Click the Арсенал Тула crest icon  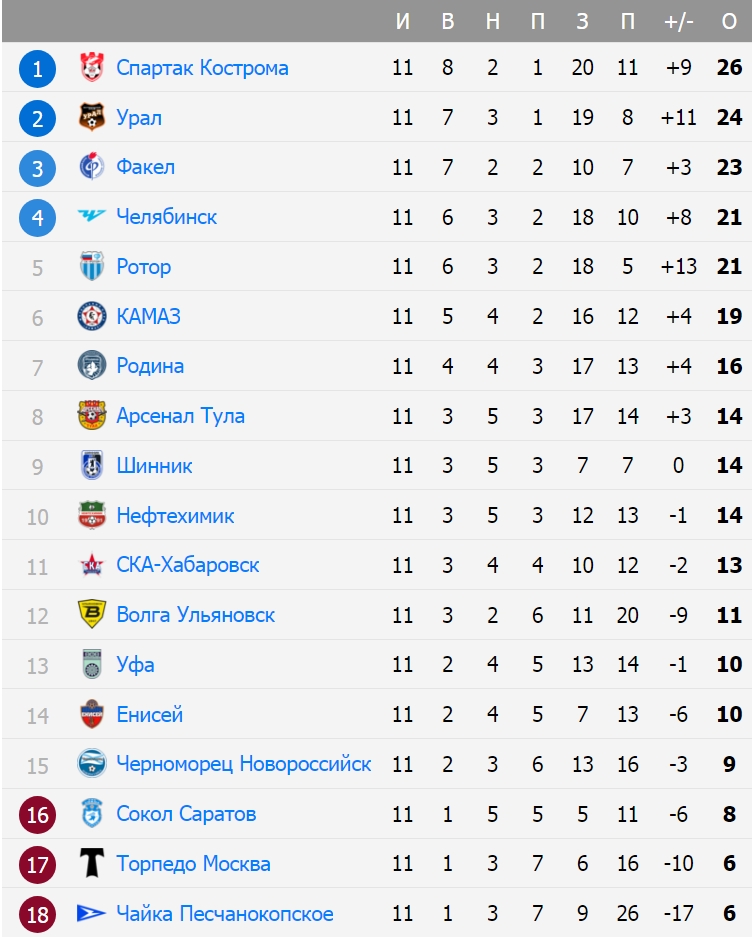click(91, 416)
